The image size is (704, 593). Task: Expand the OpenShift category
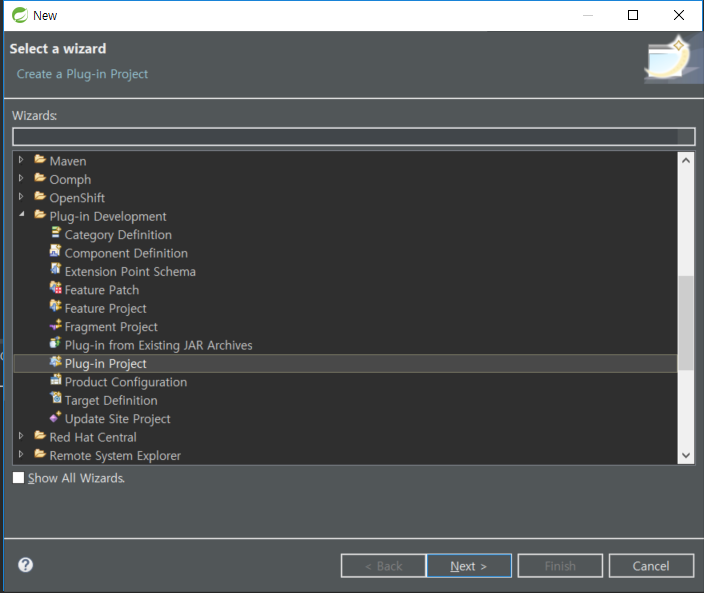21,197
